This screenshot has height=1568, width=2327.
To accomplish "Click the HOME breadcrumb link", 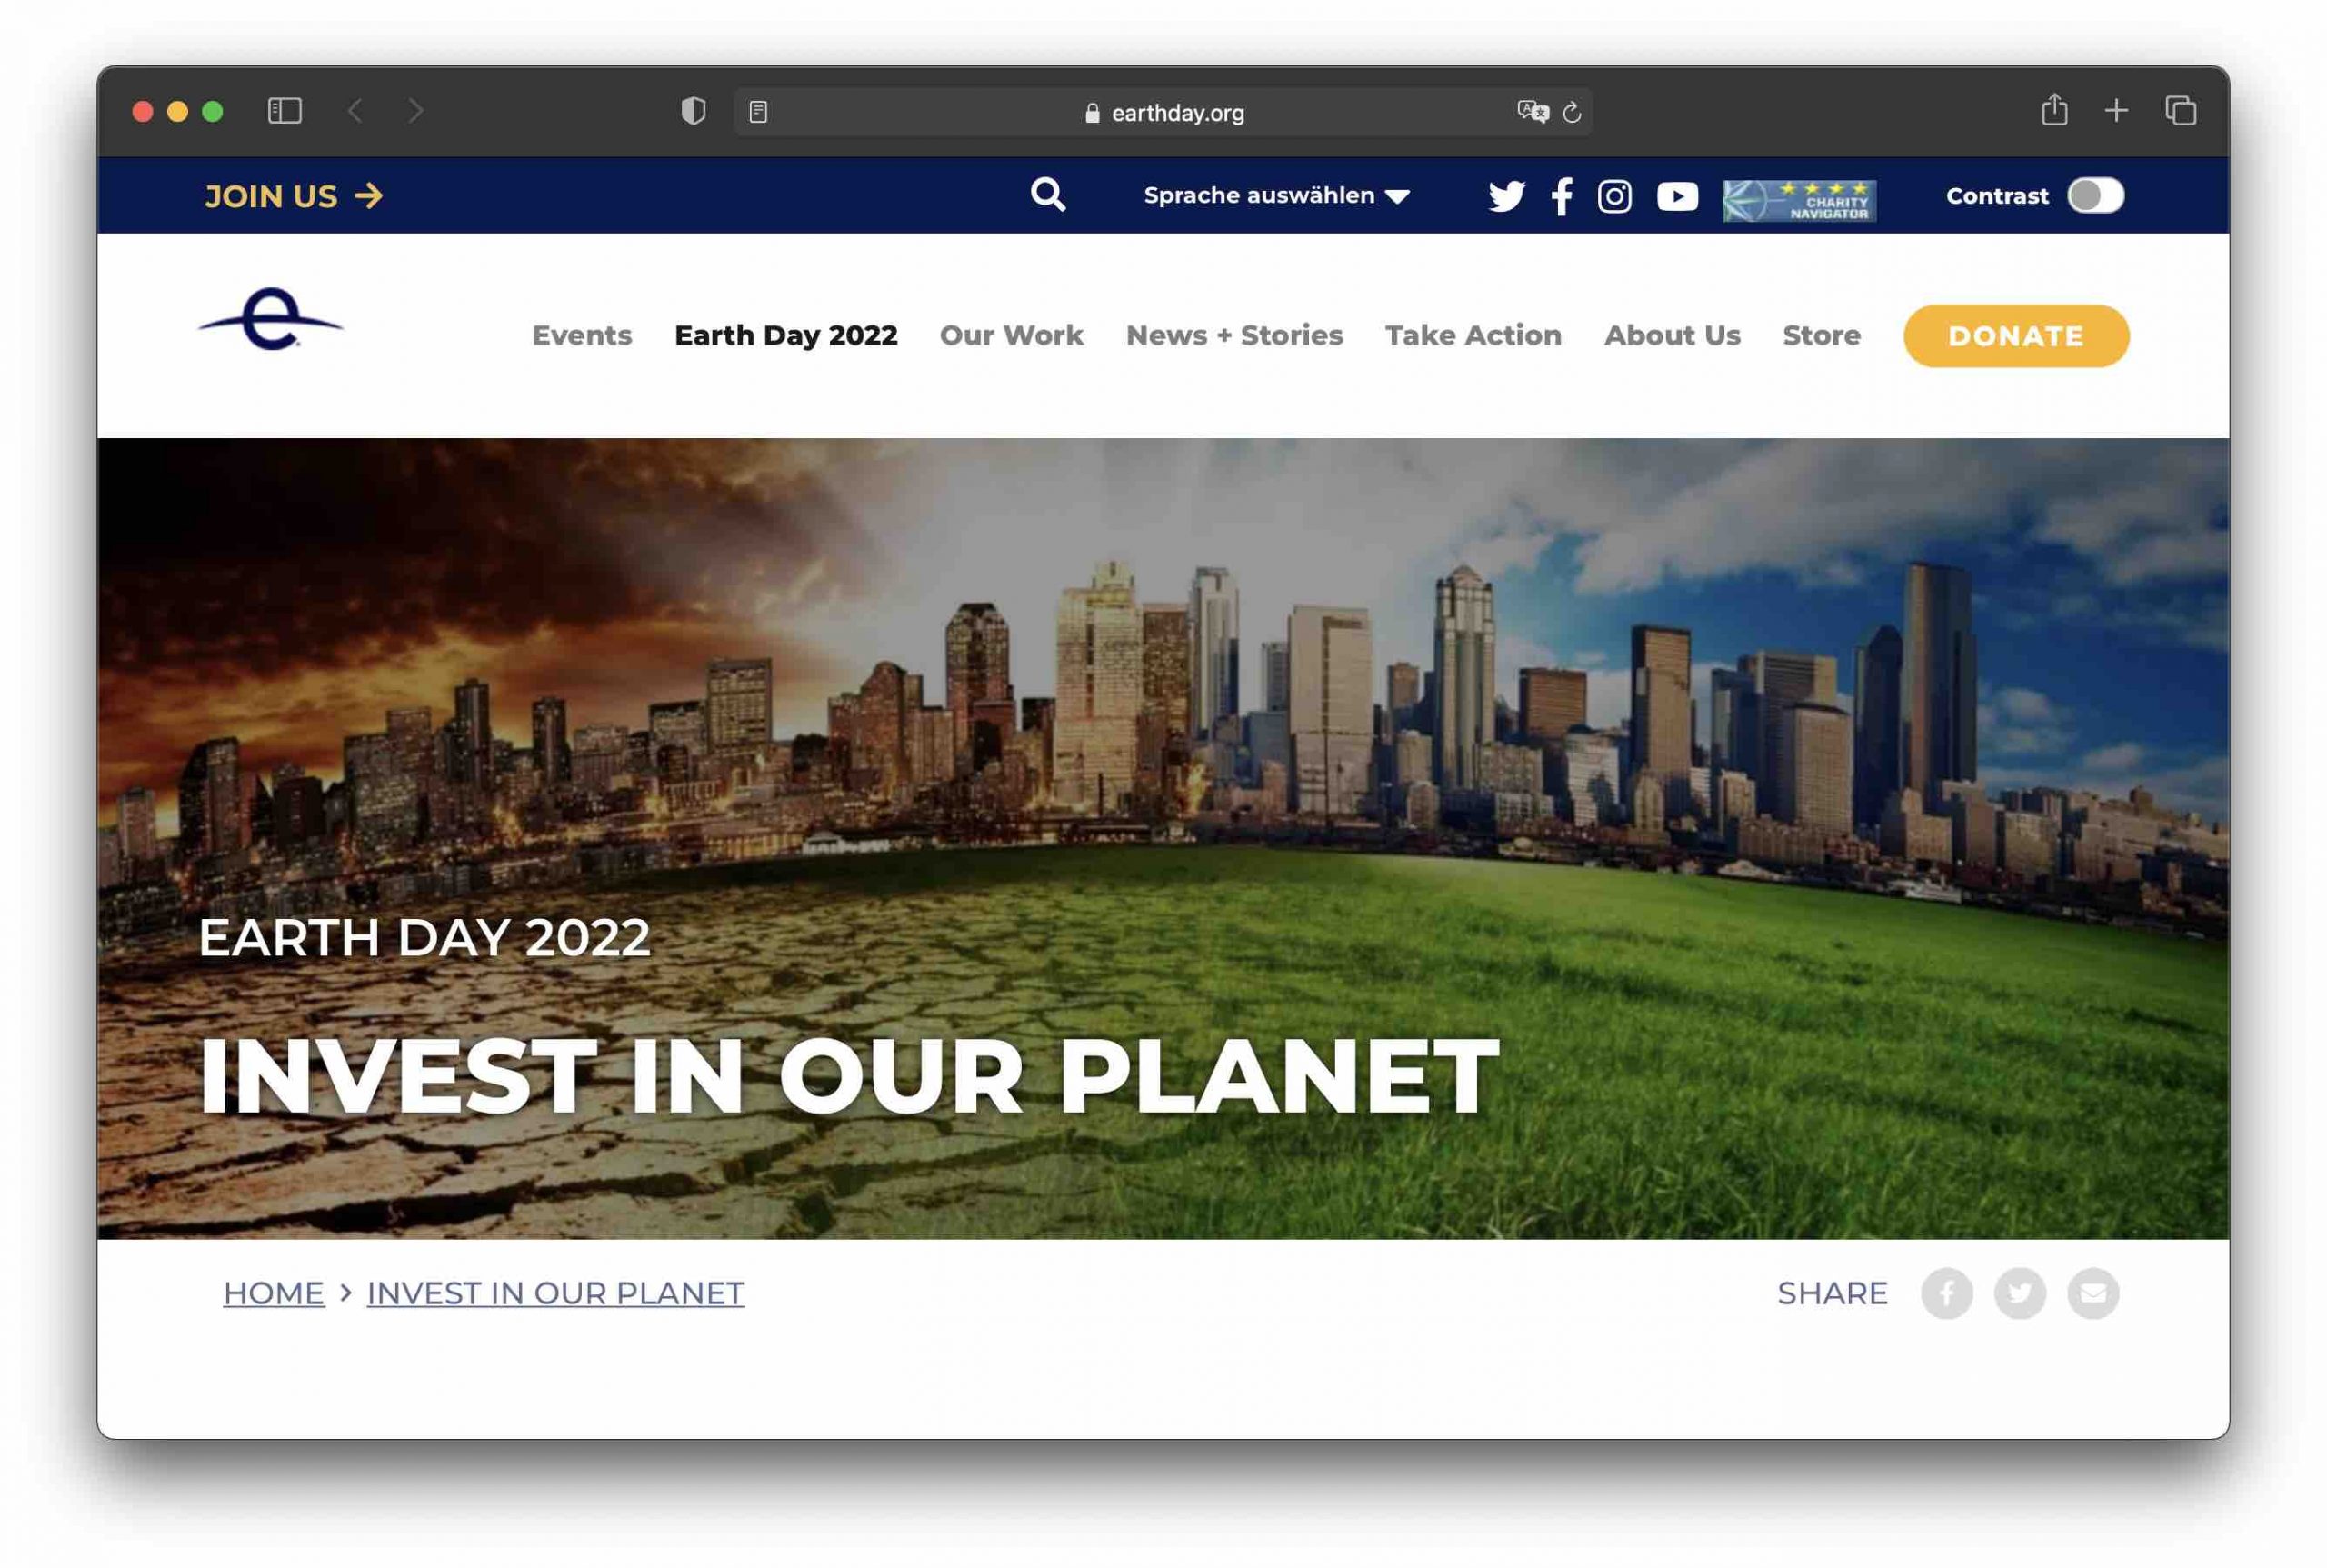I will pos(273,1293).
